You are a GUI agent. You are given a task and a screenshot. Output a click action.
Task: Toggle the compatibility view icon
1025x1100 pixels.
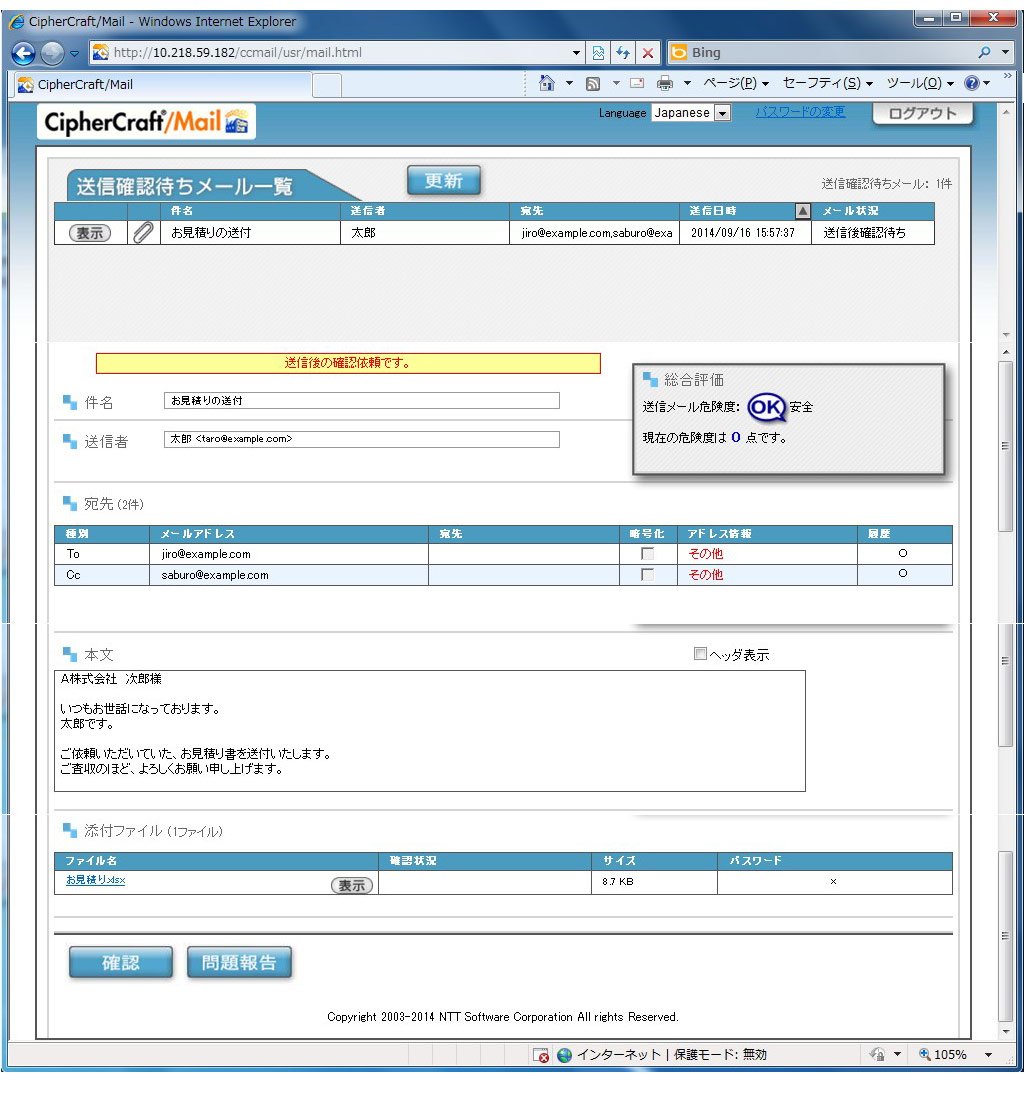[x=598, y=53]
